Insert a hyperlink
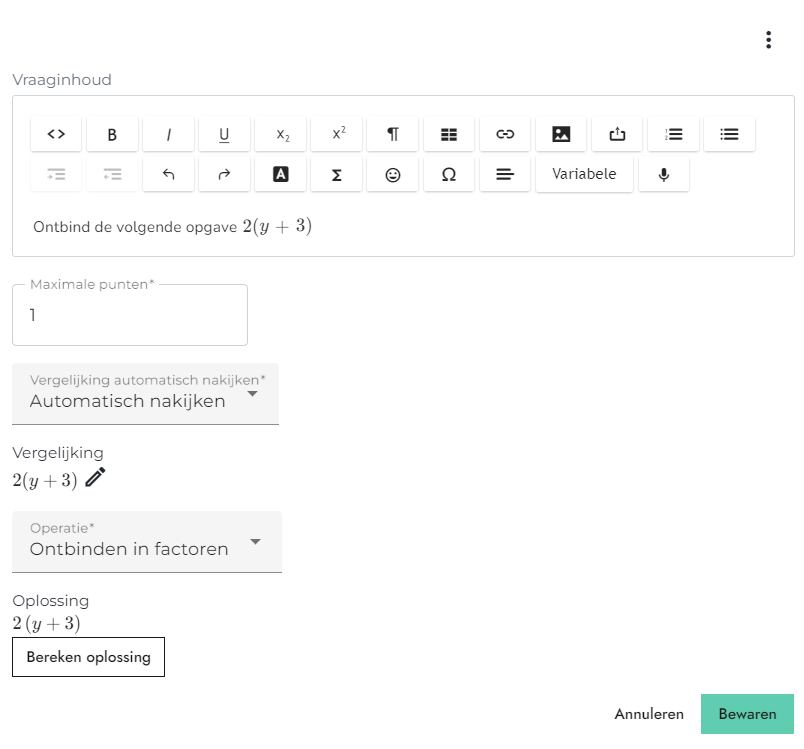804x749 pixels. pos(505,134)
